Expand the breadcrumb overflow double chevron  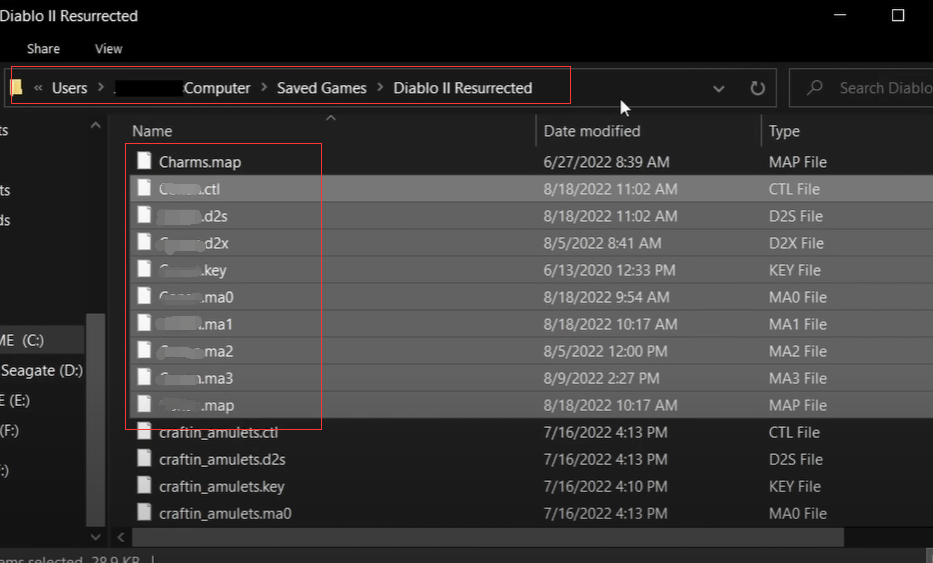coord(38,88)
